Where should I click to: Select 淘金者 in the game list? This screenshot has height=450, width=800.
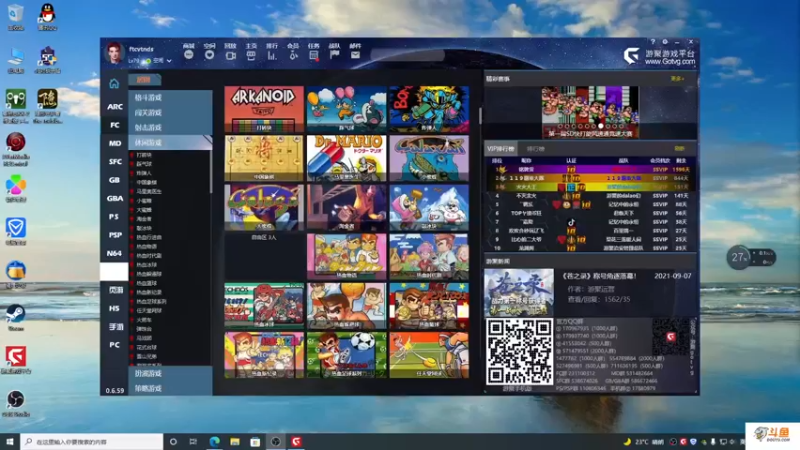coord(144,219)
